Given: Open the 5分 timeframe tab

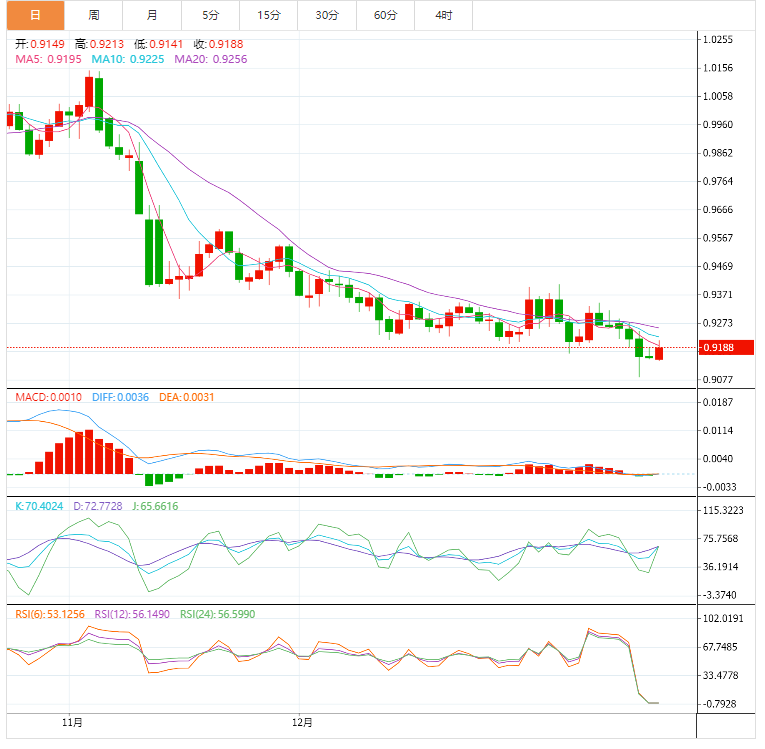Looking at the screenshot, I should [210, 15].
